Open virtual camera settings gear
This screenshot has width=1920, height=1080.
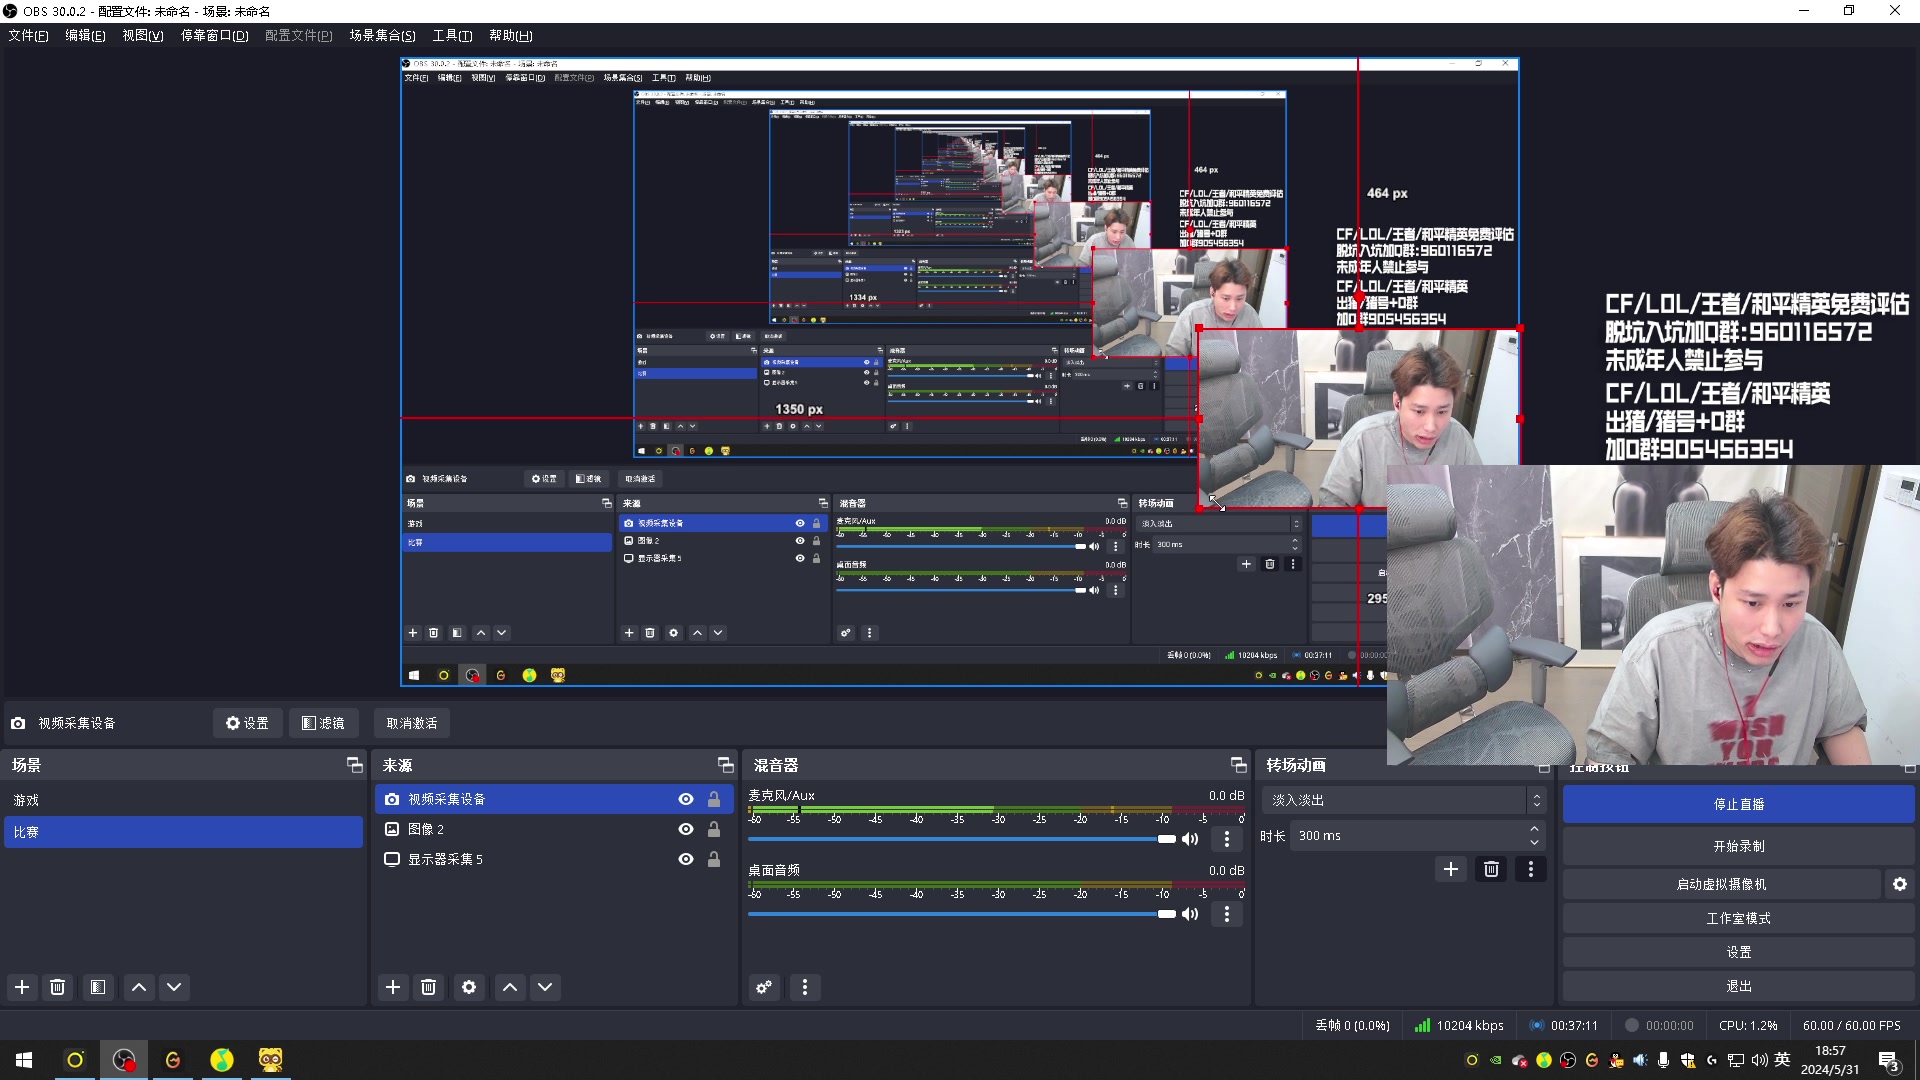pos(1900,884)
